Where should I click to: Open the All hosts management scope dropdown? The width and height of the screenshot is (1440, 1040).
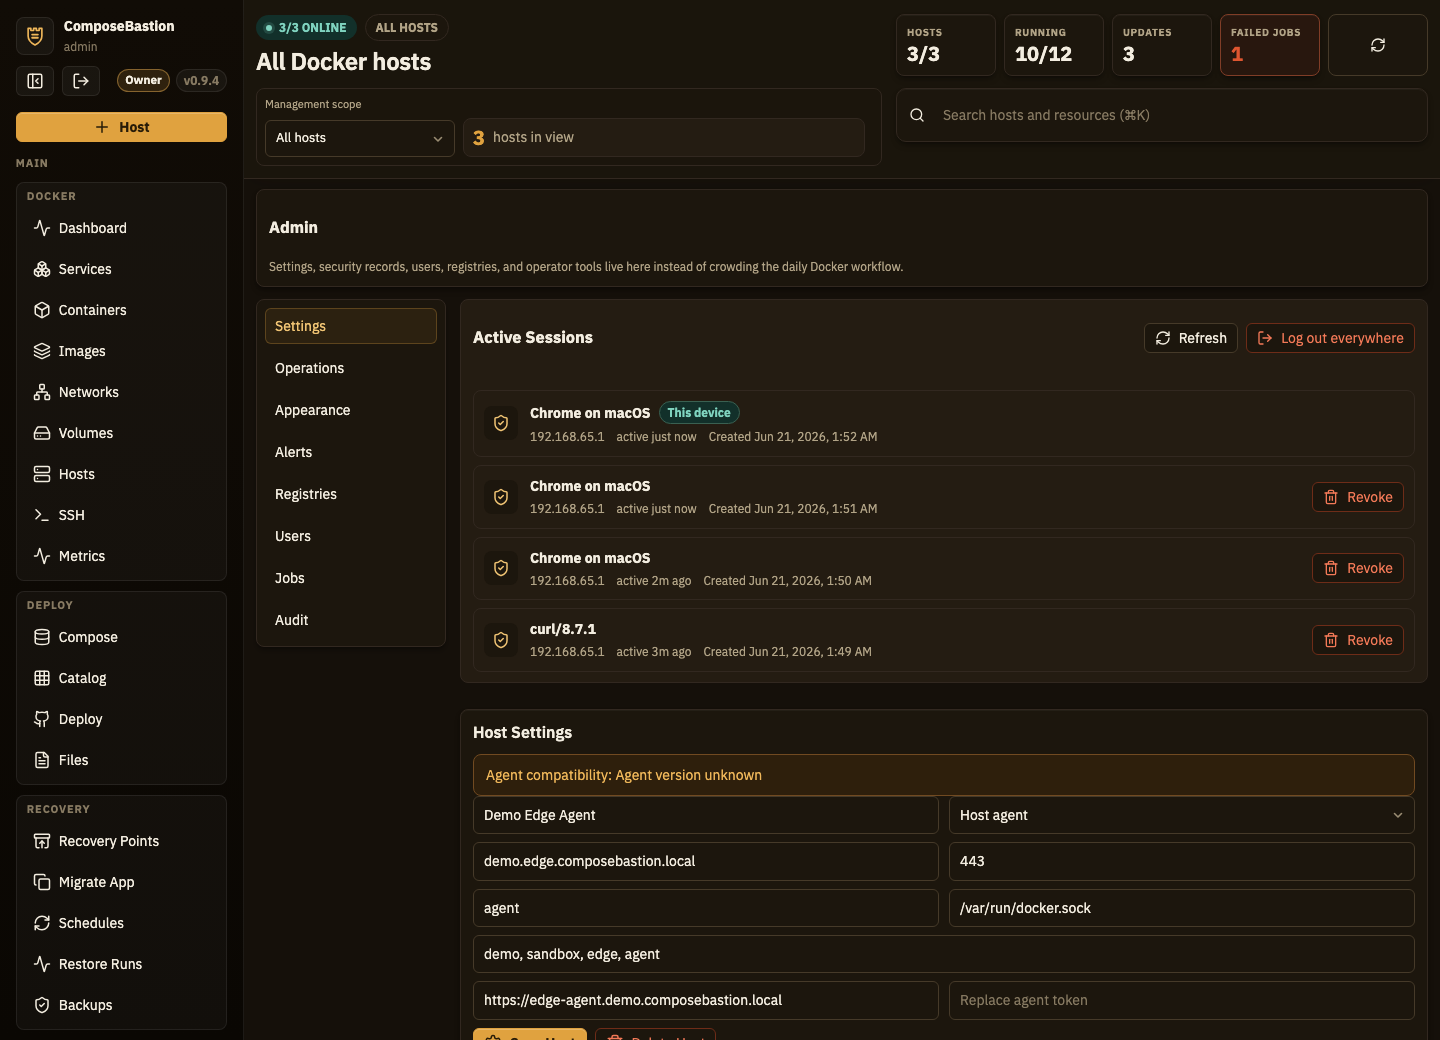point(360,138)
